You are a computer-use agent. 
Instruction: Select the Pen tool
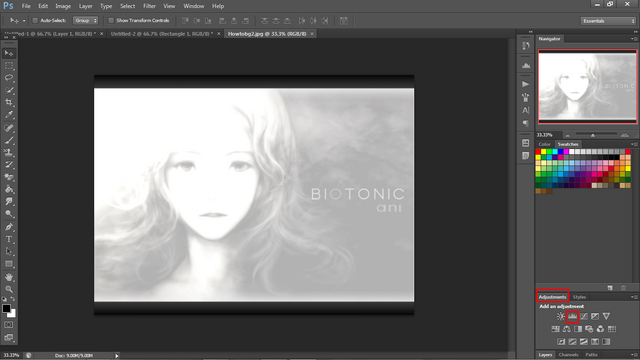click(9, 227)
